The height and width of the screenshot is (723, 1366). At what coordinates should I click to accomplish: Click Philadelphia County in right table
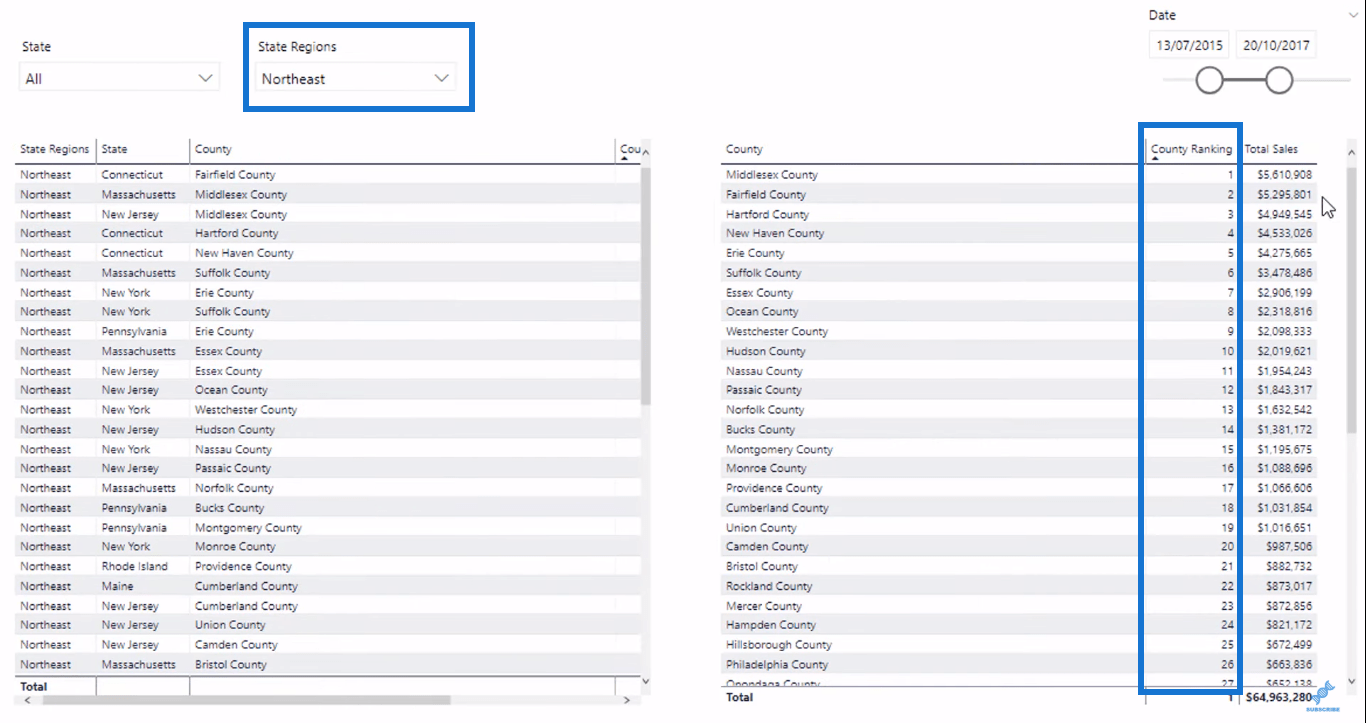777,664
